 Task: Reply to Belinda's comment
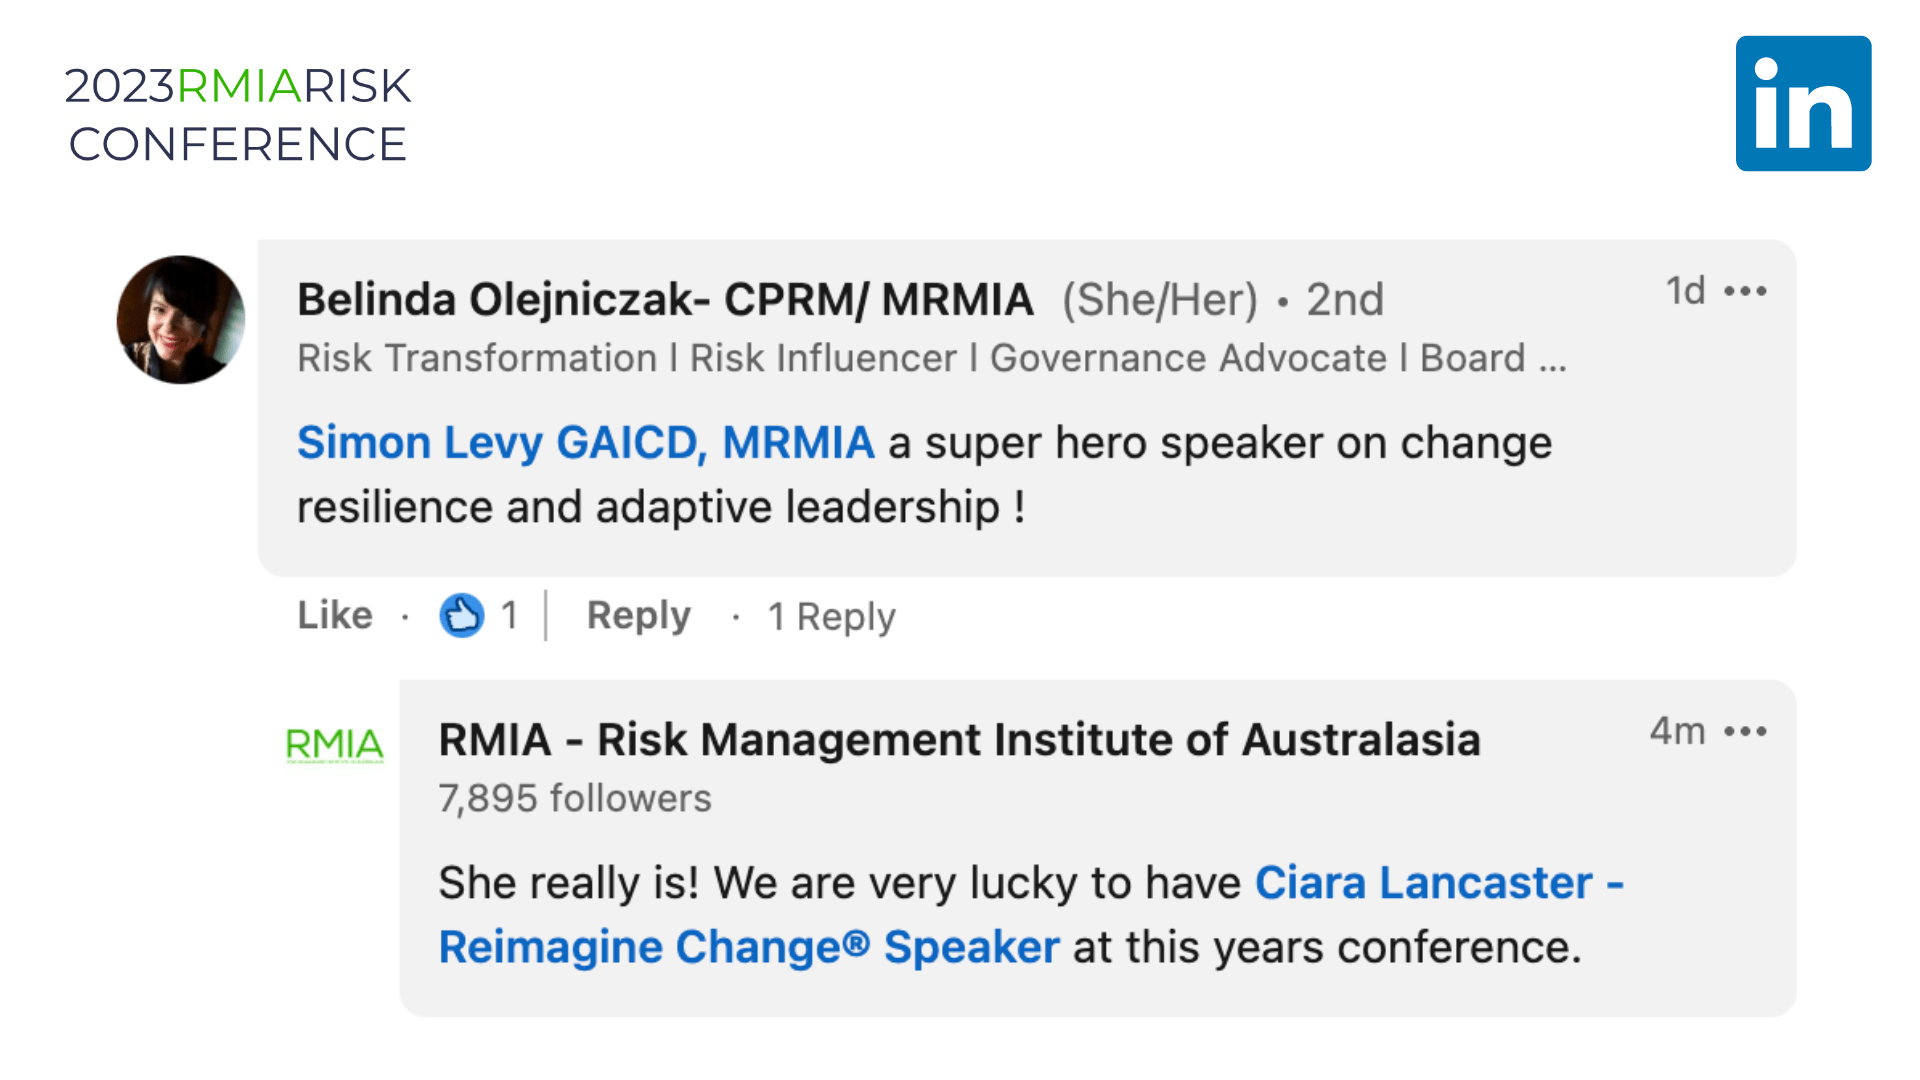pos(638,616)
